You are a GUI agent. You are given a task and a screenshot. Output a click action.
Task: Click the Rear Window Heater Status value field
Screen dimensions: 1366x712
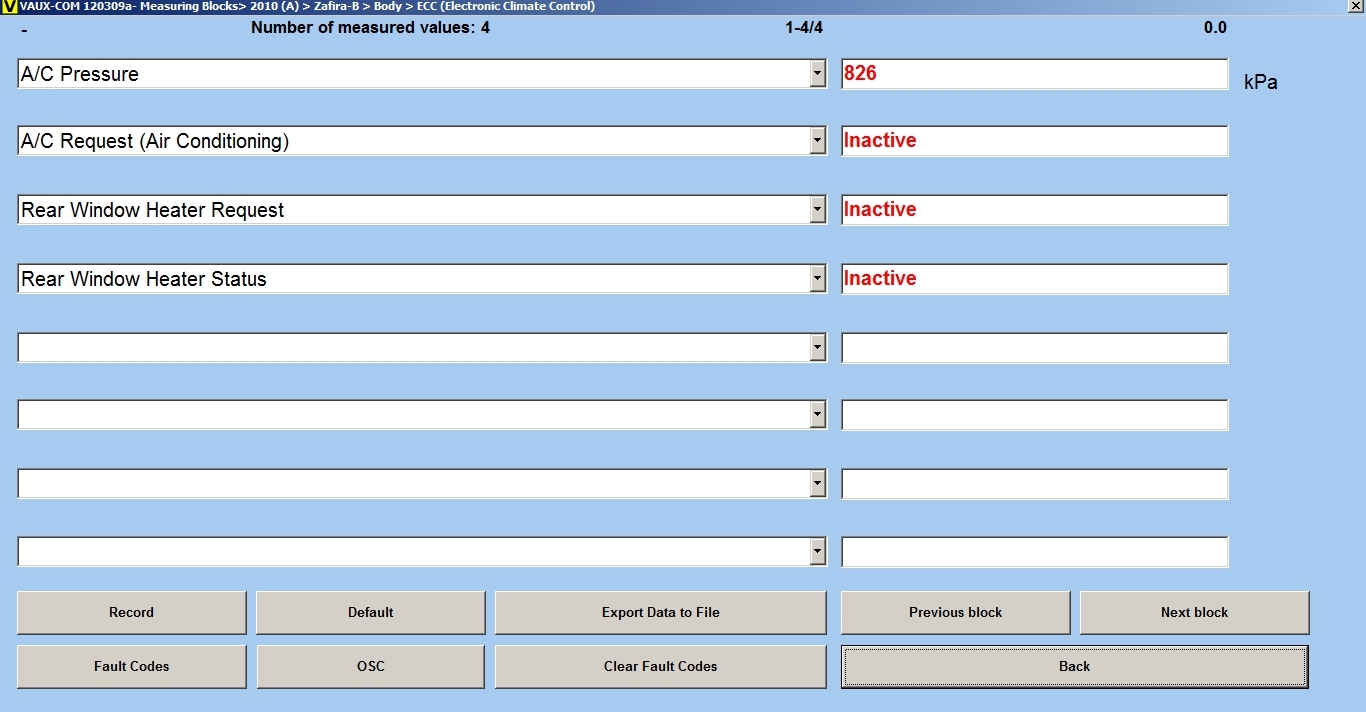coord(1034,279)
